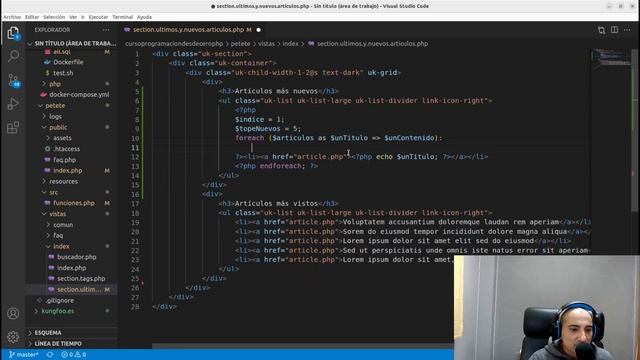Open the Selección menu
The image size is (640, 360).
tap(54, 17)
